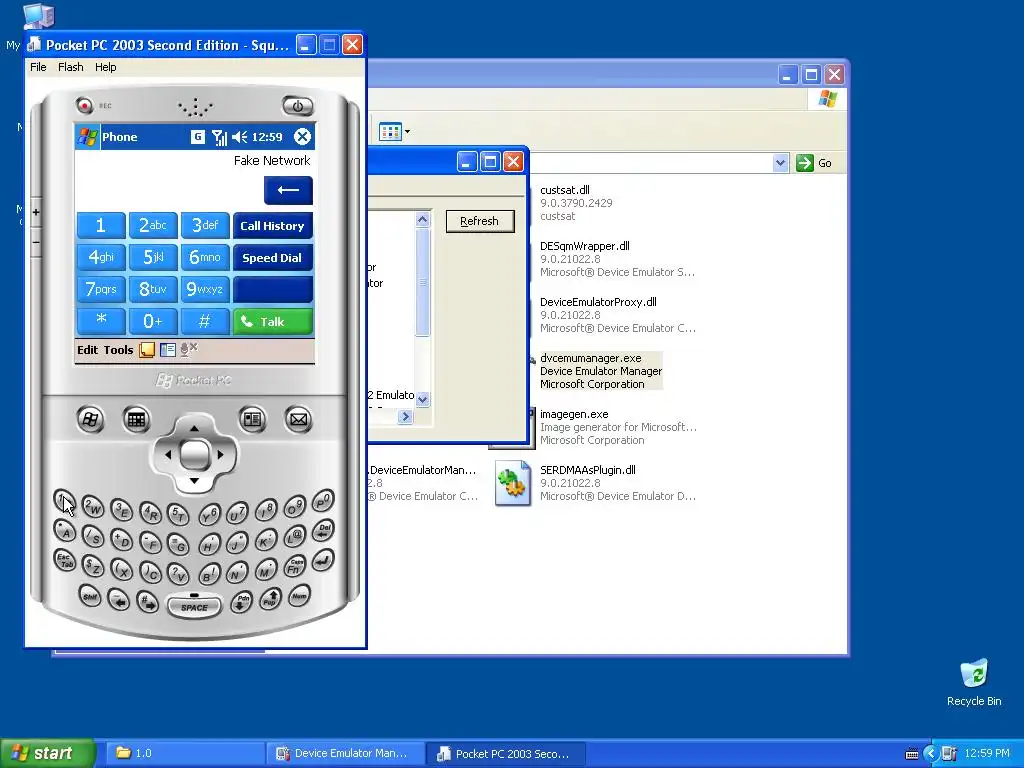Expand the Explorer address bar dropdown

[780, 163]
